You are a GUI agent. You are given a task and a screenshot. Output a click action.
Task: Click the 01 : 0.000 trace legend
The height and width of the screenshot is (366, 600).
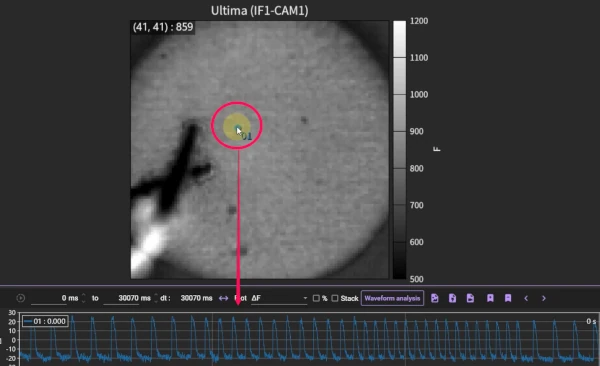[45, 321]
